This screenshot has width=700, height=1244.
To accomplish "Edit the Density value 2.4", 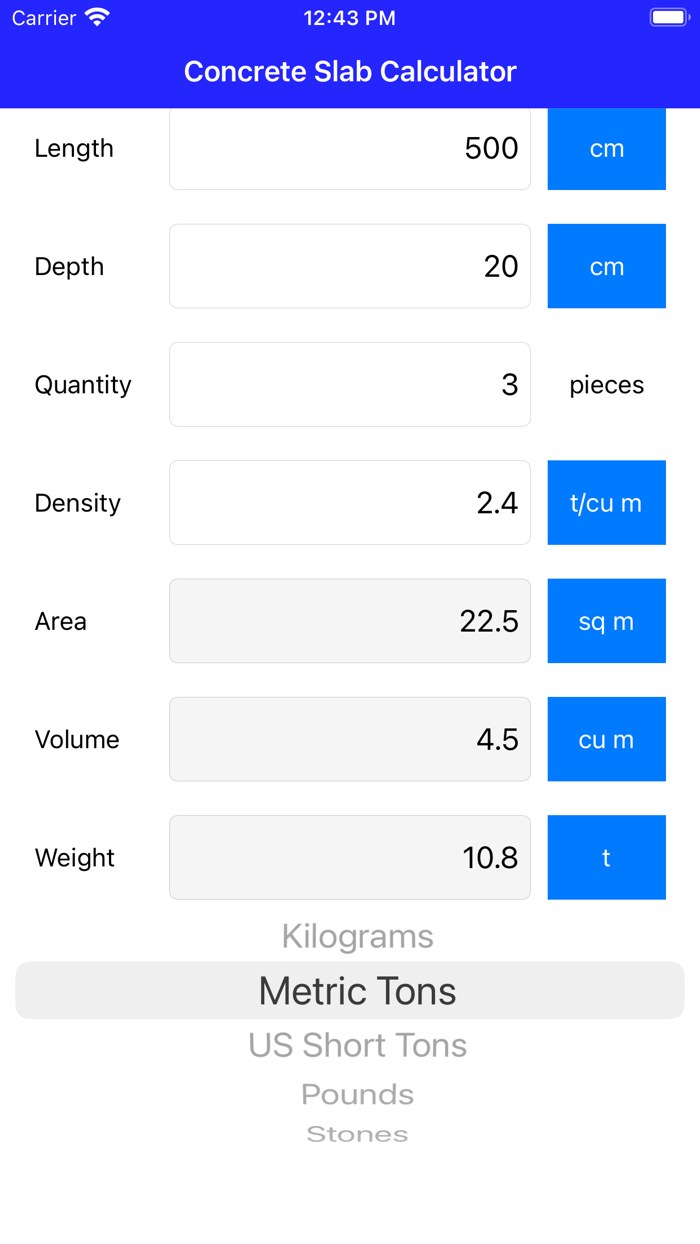I will point(350,502).
